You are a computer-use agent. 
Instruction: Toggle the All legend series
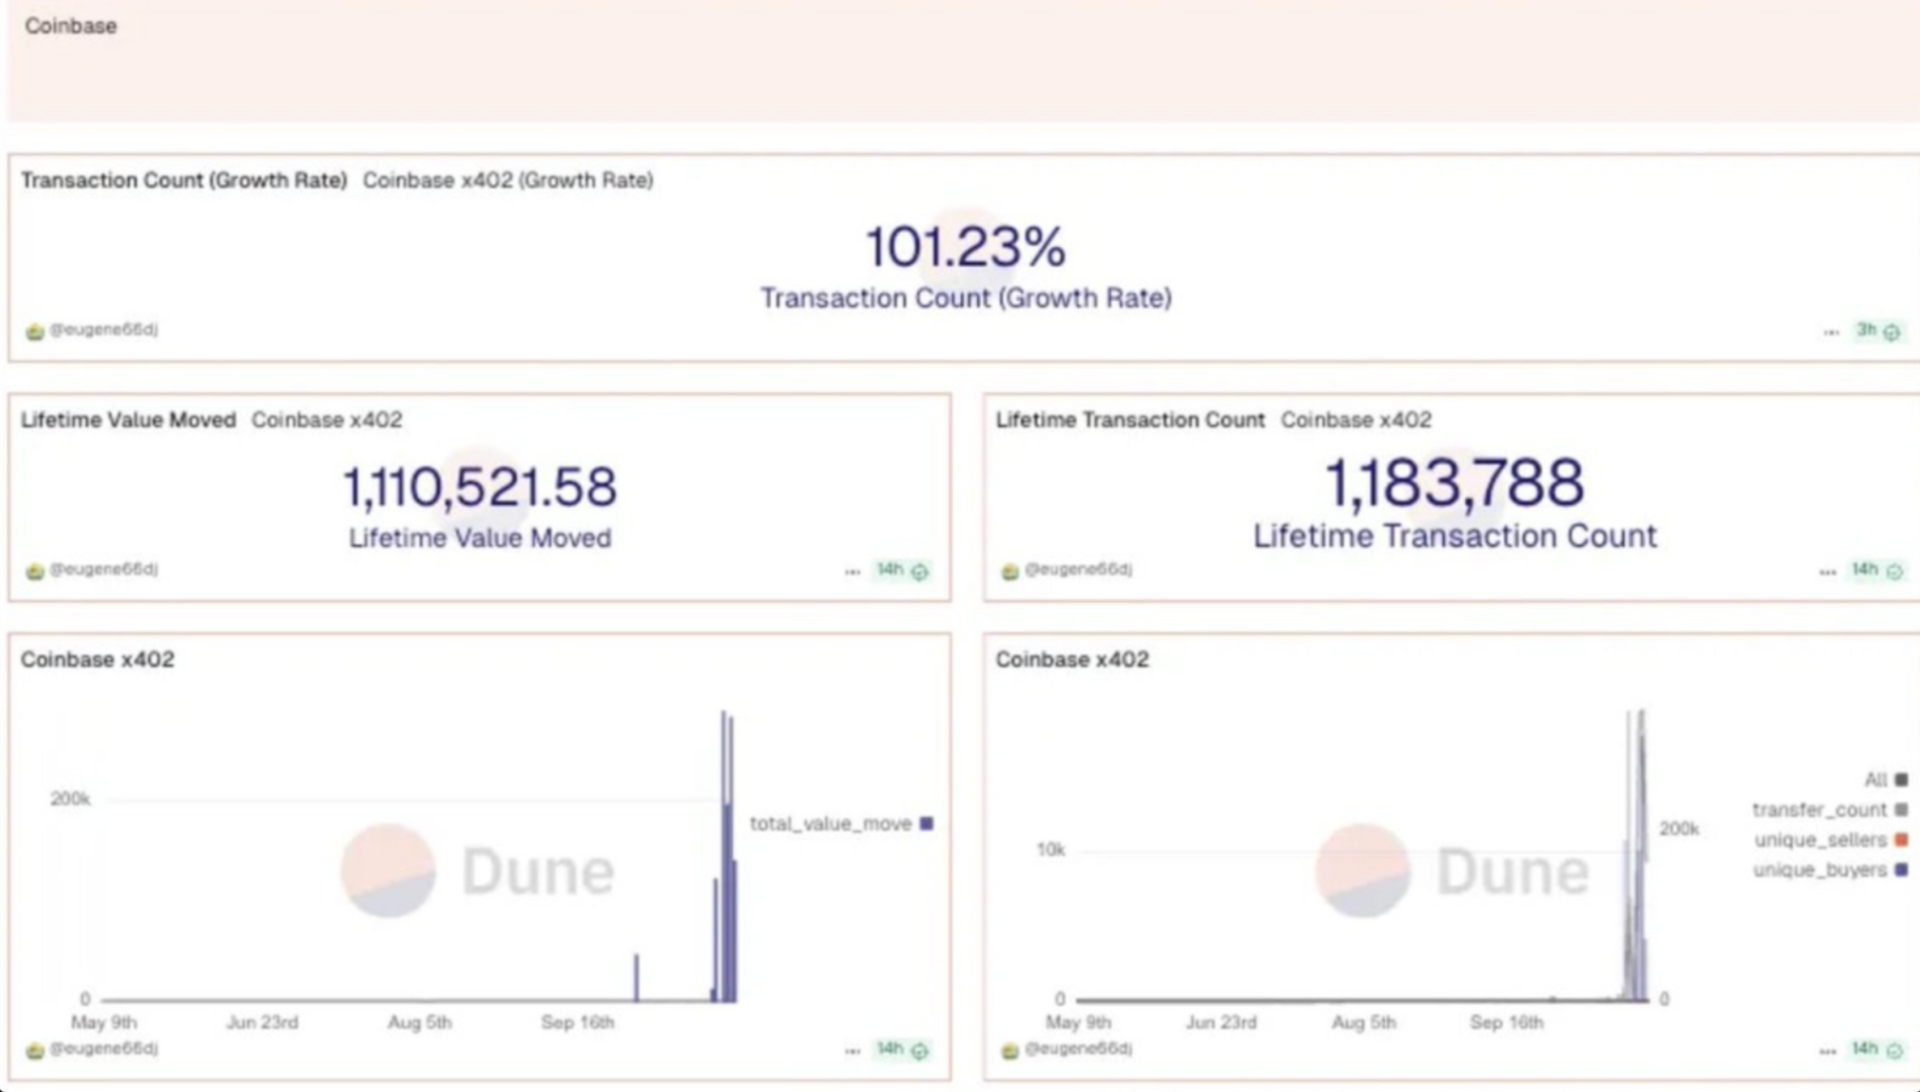(1886, 780)
